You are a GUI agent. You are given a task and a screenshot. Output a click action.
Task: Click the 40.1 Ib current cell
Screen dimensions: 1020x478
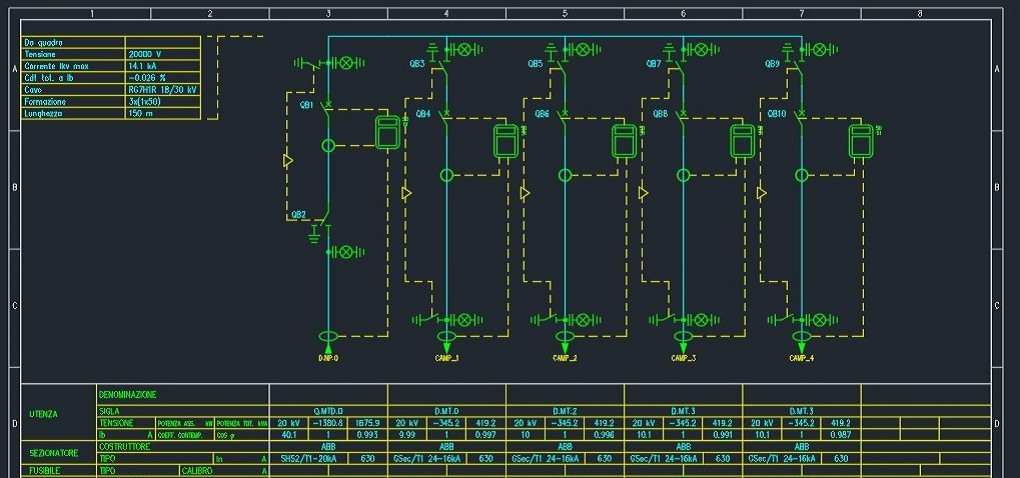pos(288,434)
